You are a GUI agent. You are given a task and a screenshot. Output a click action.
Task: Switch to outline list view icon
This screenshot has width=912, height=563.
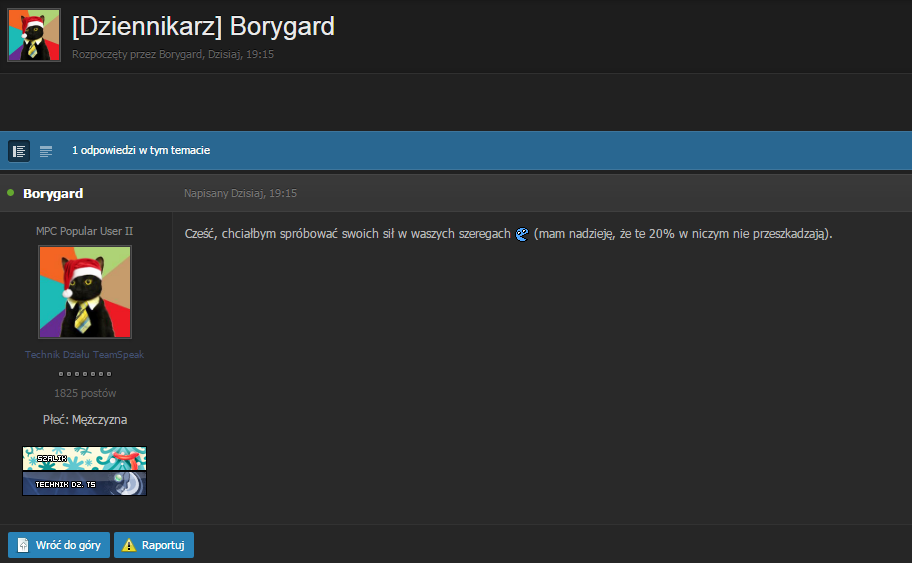click(46, 151)
